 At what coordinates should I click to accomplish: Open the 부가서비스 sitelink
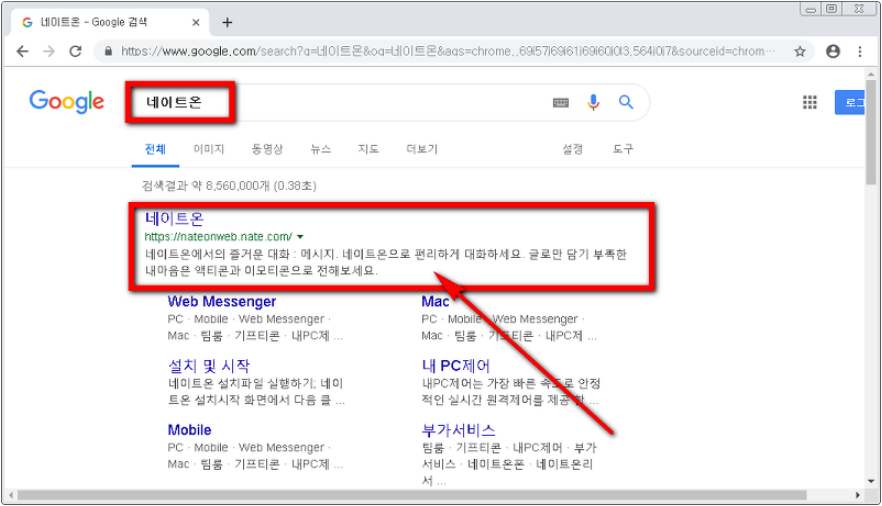click(458, 430)
